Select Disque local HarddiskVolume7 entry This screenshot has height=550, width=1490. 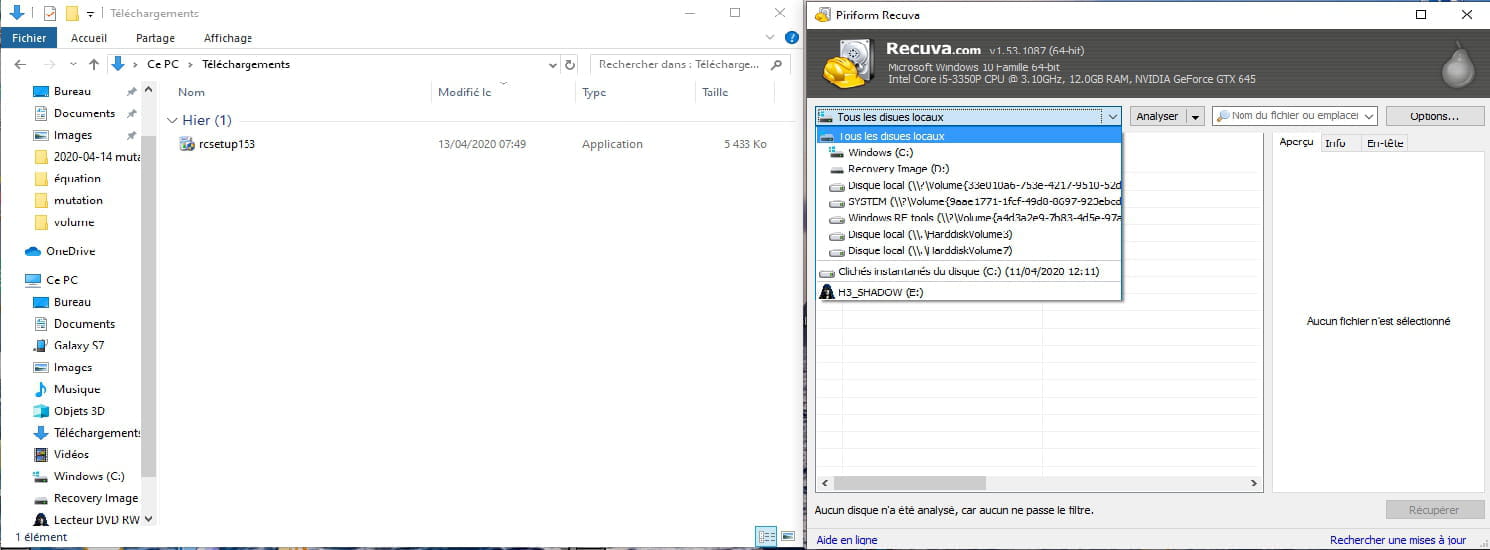click(969, 251)
